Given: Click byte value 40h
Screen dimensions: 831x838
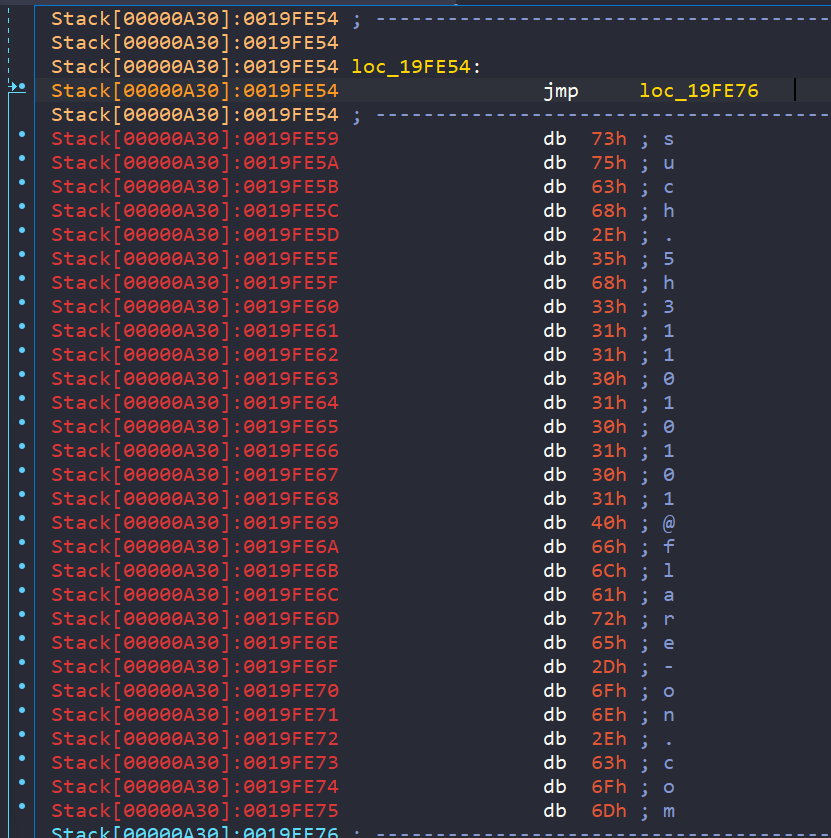Looking at the screenshot, I should click(609, 523).
